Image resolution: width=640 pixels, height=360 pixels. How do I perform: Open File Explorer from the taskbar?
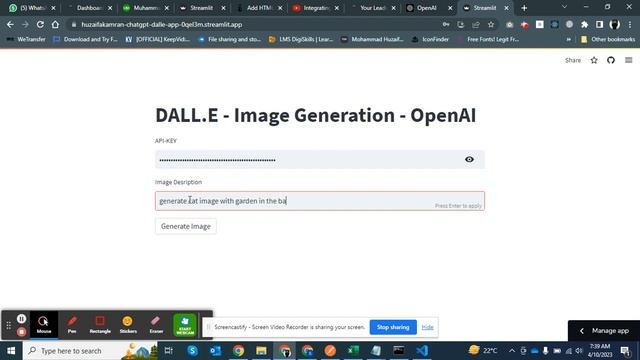(x=261, y=351)
